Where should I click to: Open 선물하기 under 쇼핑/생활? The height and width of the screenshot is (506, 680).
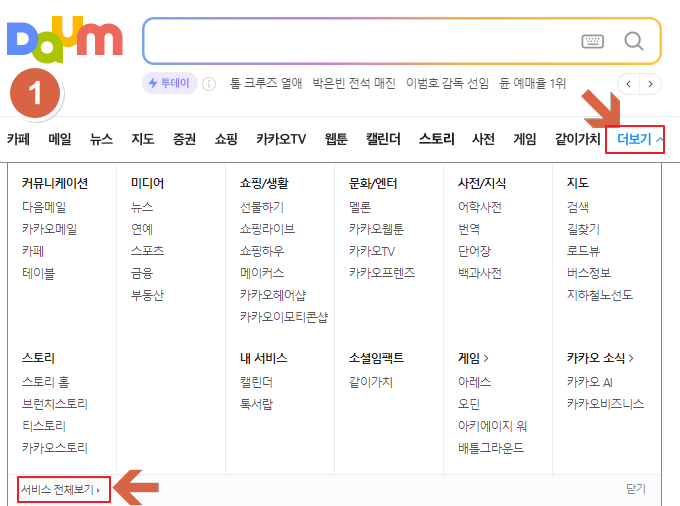tap(262, 207)
